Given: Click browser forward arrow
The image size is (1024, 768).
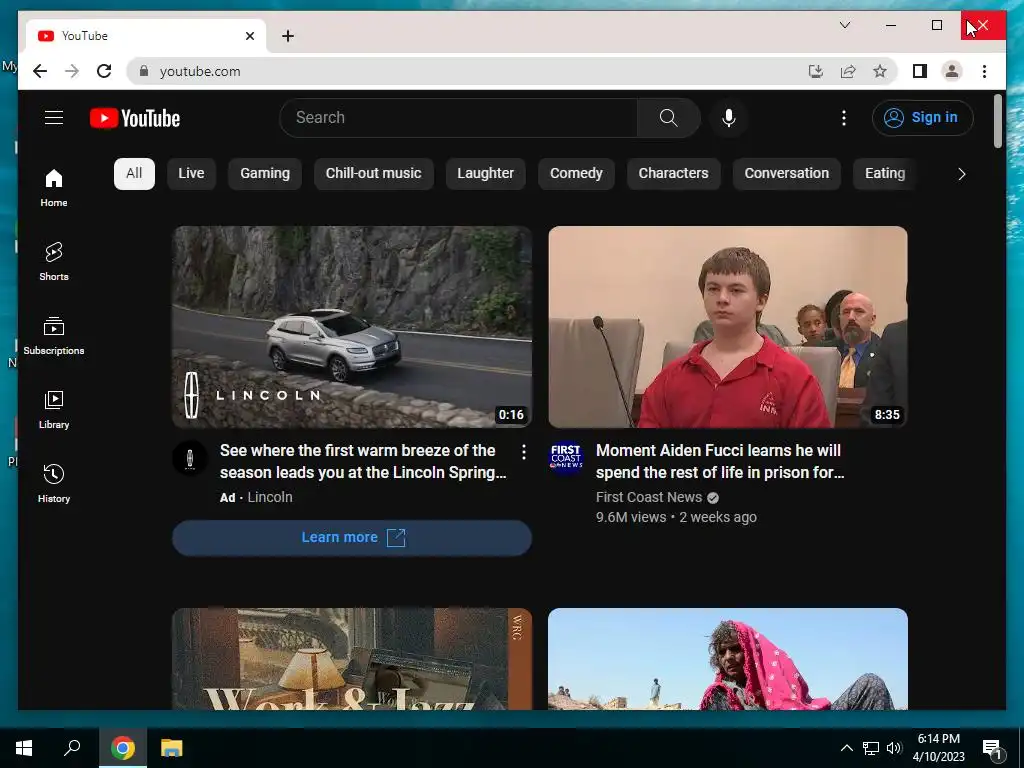Looking at the screenshot, I should pyautogui.click(x=72, y=71).
